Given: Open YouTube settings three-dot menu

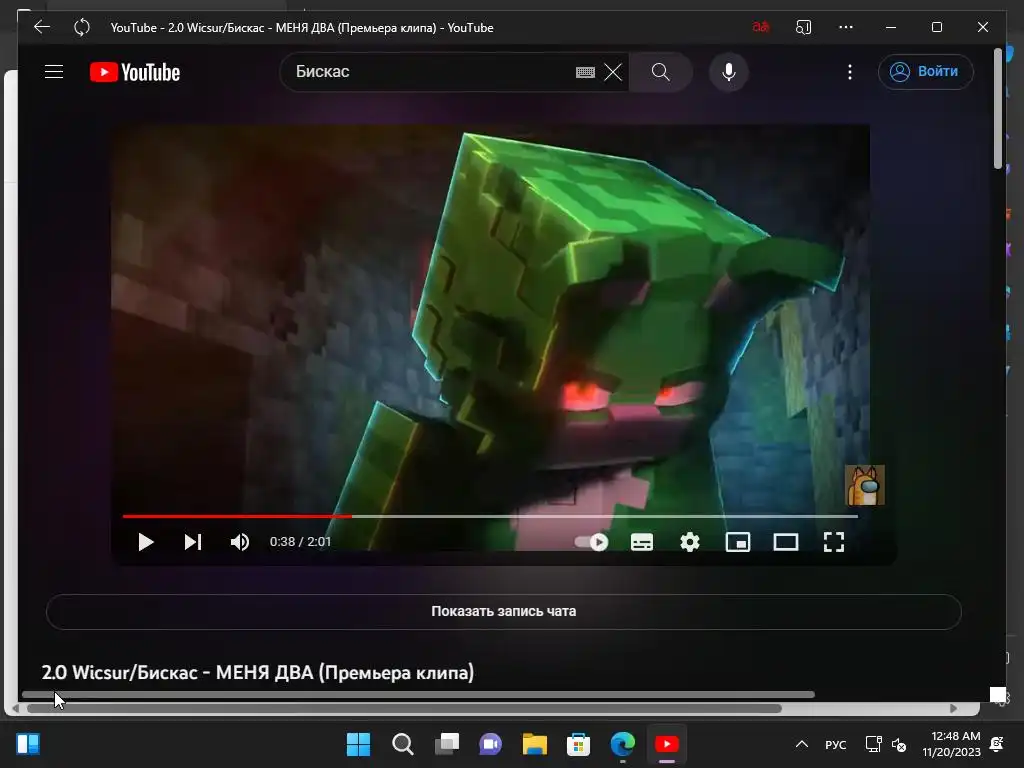Looking at the screenshot, I should (849, 72).
